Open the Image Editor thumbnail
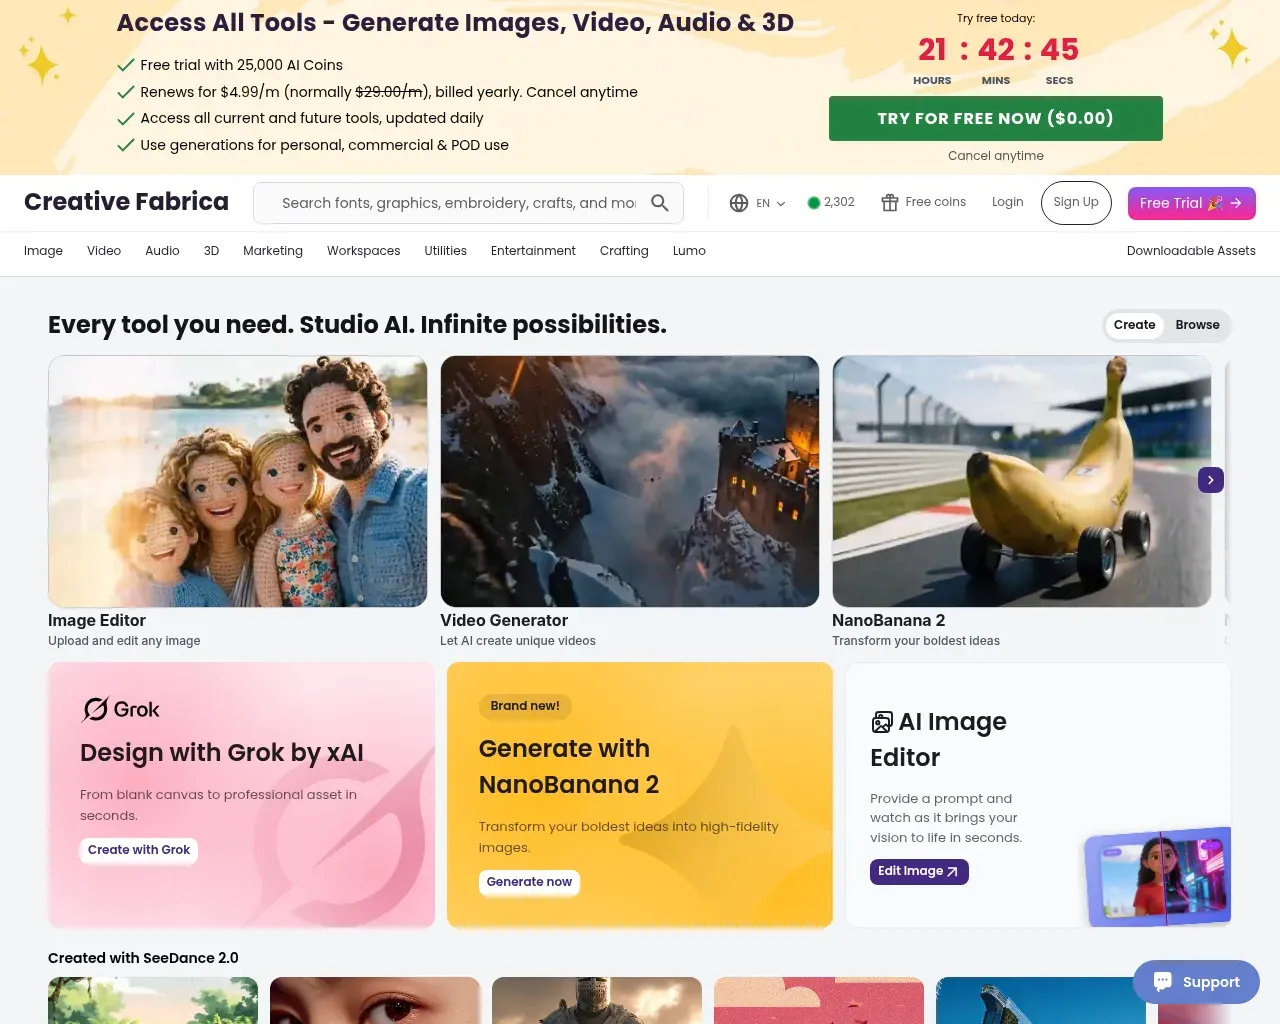This screenshot has height=1024, width=1280. [238, 481]
